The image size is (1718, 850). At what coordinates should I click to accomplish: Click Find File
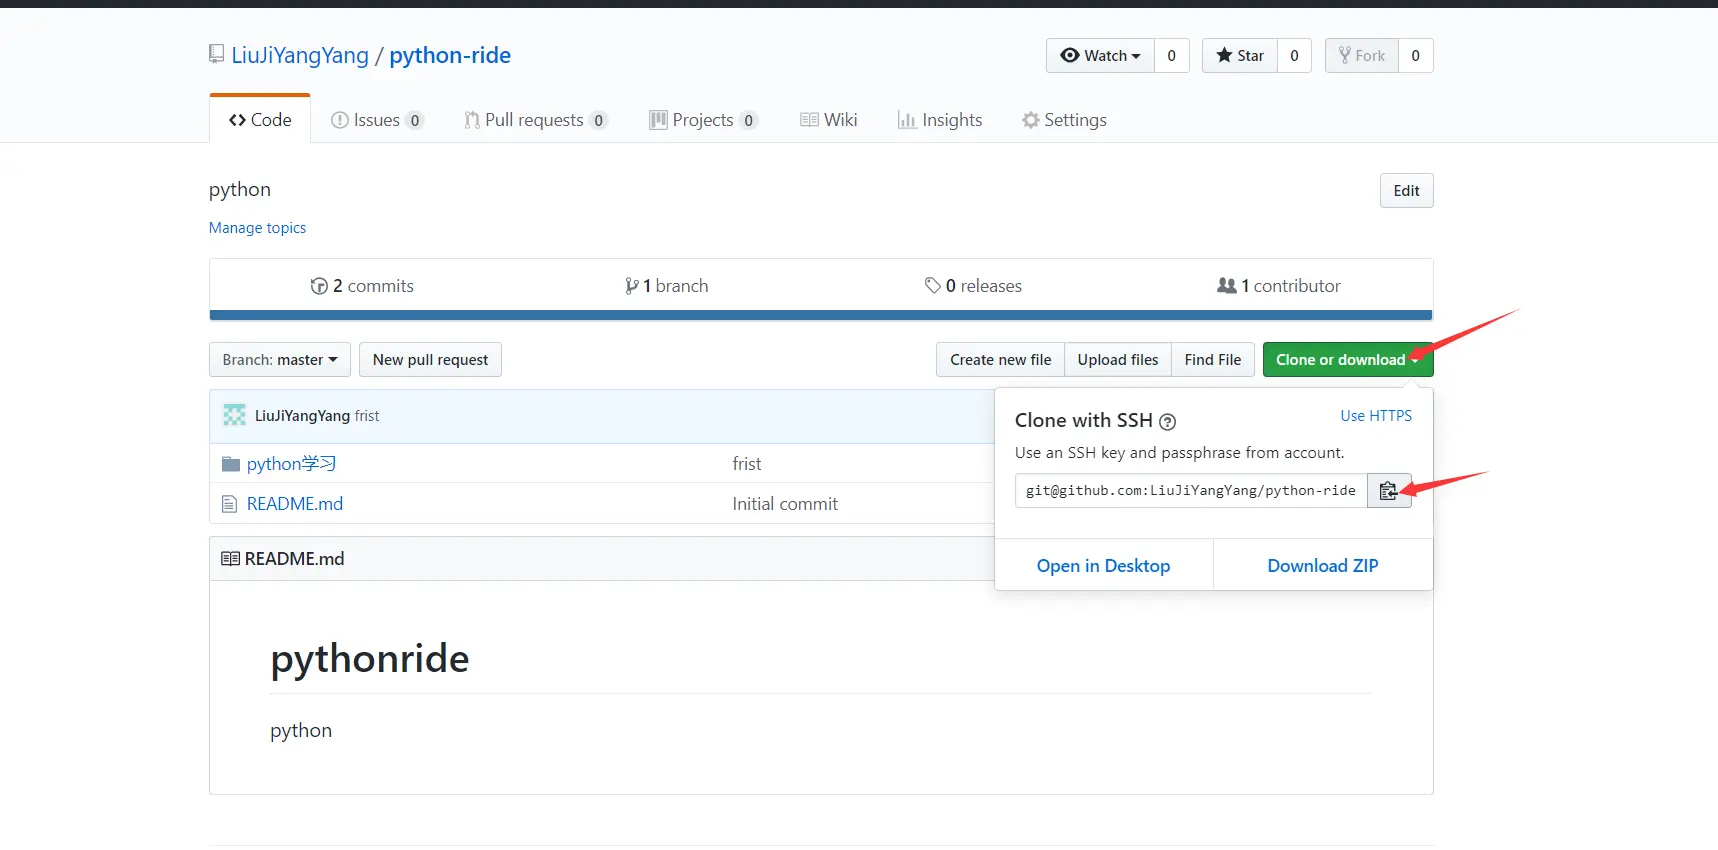coord(1213,360)
